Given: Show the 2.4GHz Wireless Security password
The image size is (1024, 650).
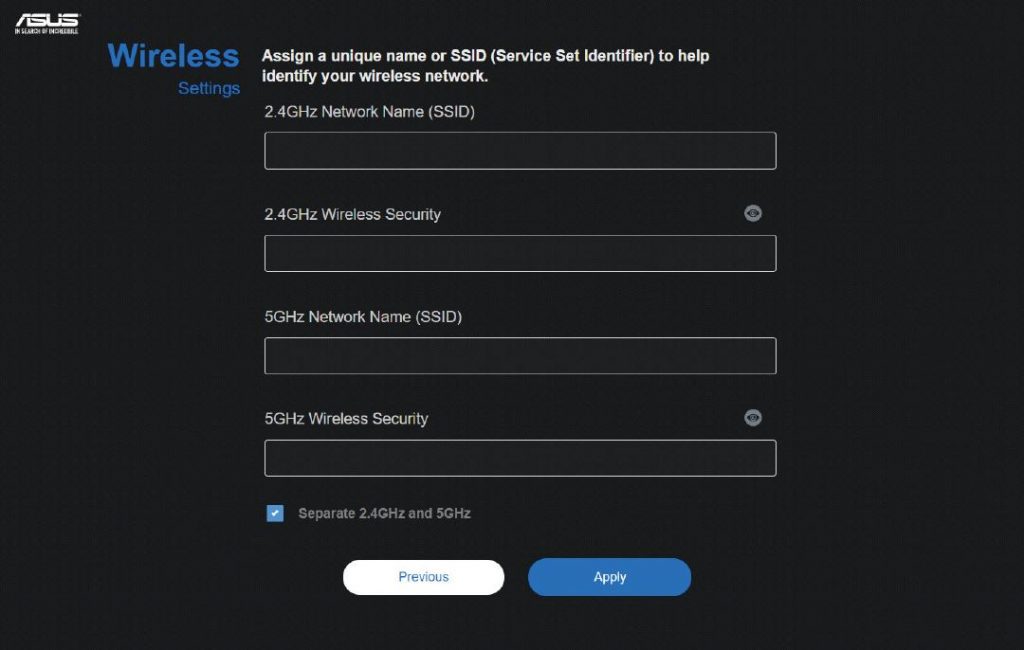Looking at the screenshot, I should pyautogui.click(x=752, y=213).
